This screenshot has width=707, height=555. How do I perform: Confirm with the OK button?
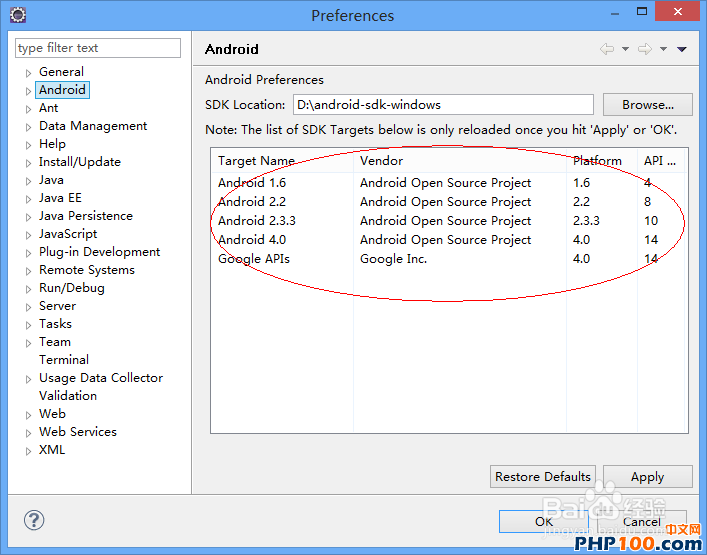(543, 522)
